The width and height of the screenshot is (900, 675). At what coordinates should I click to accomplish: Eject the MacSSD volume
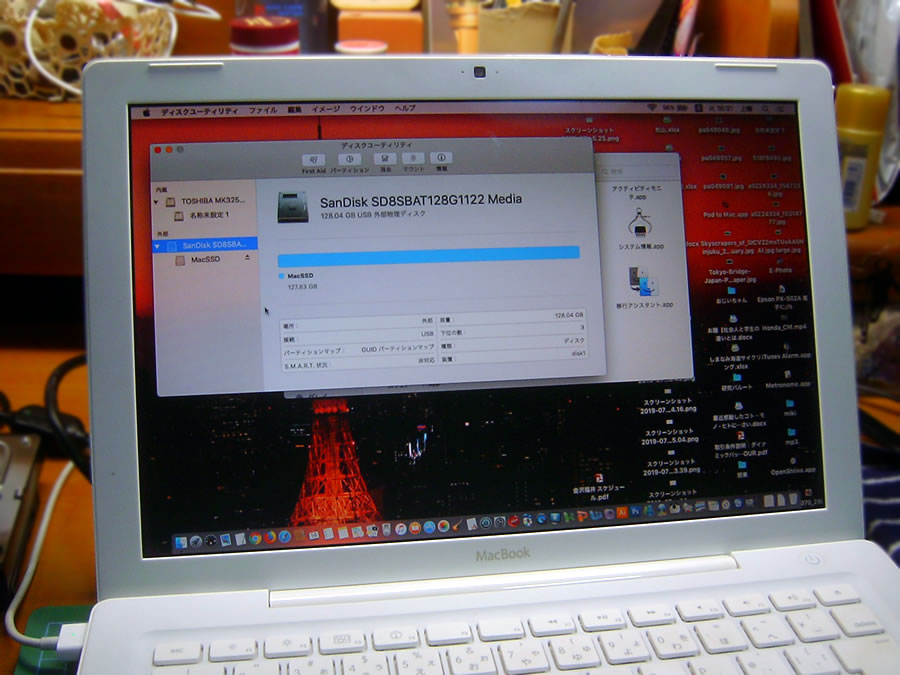(247, 258)
